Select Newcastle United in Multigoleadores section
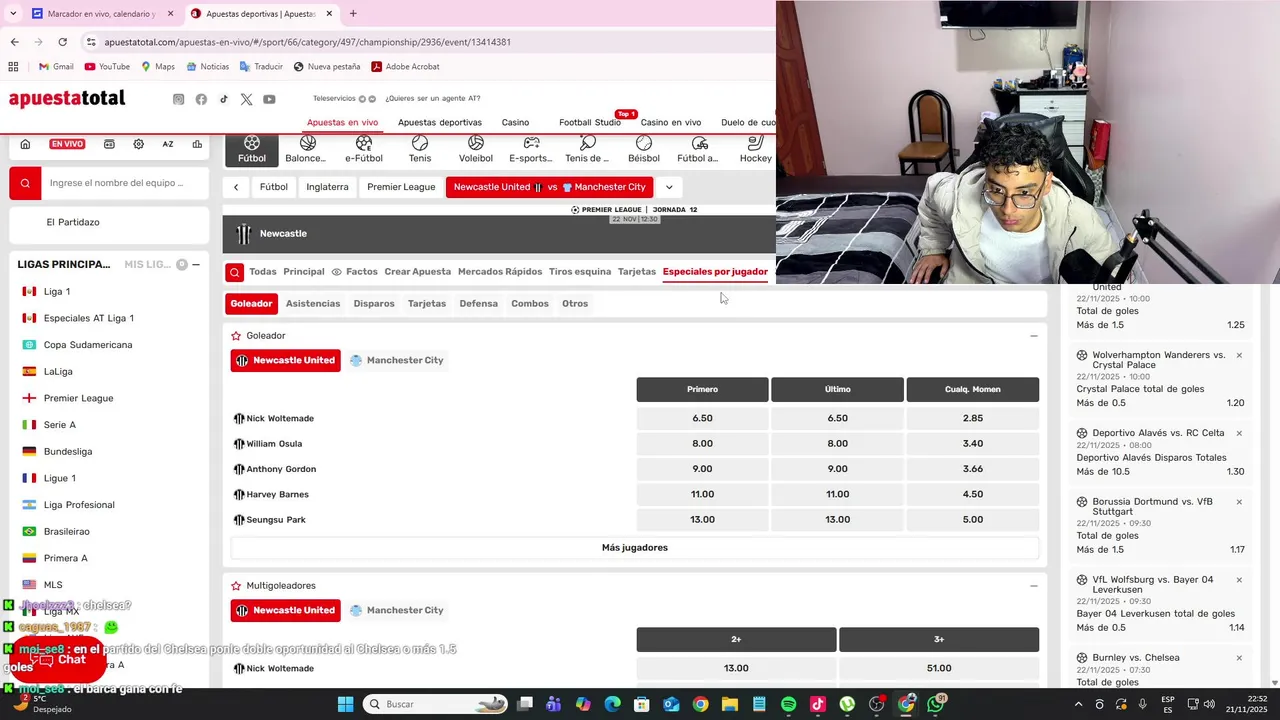 [286, 610]
